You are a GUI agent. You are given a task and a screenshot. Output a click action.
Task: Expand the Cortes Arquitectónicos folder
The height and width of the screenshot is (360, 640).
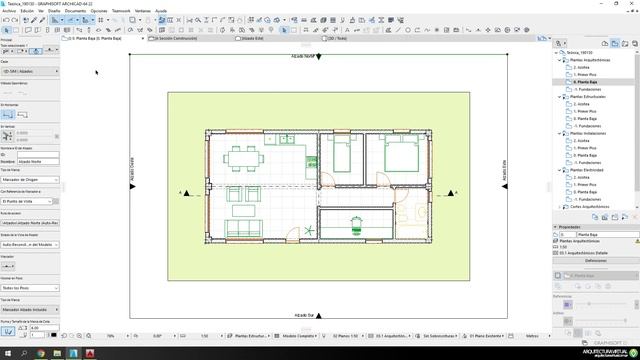coord(560,207)
